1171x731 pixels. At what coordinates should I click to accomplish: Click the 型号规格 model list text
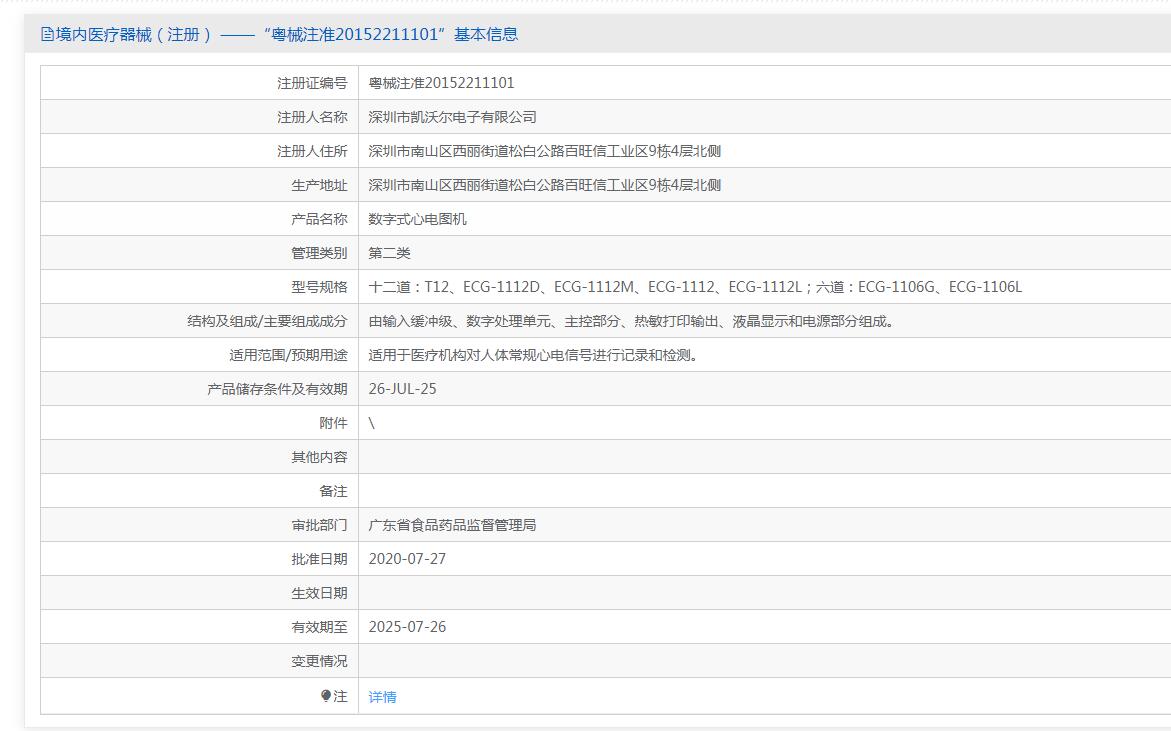pyautogui.click(x=695, y=287)
